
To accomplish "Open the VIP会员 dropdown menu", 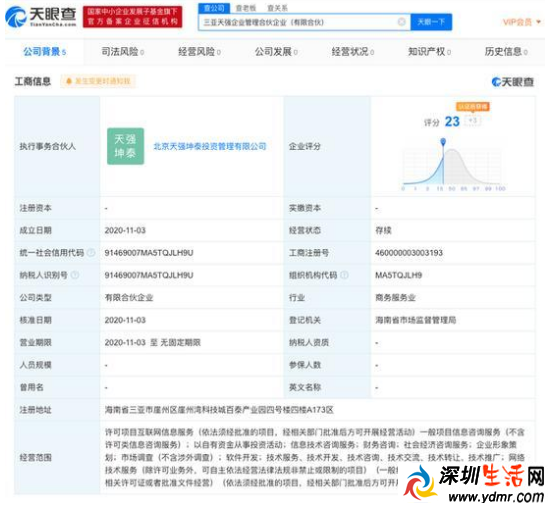I will pos(522,22).
